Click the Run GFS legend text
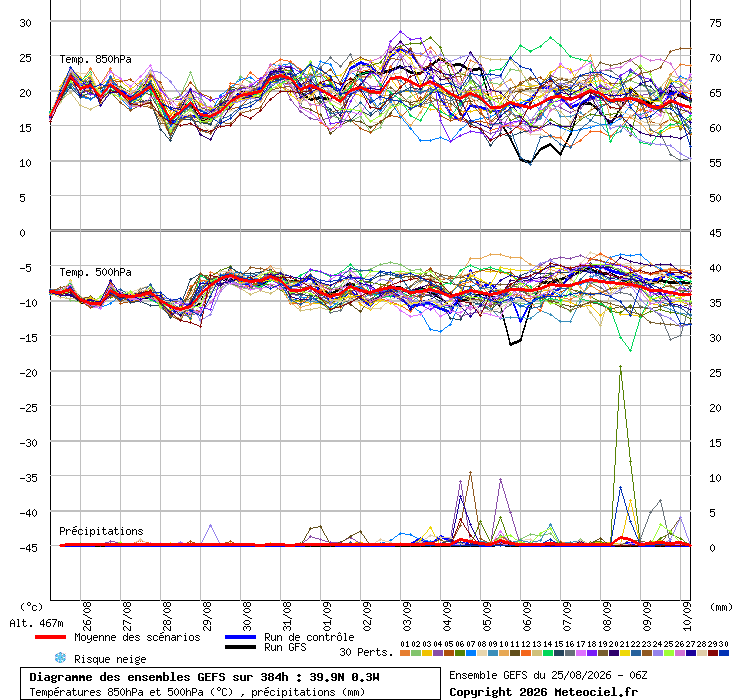The width and height of the screenshot is (740, 700). pos(285,647)
